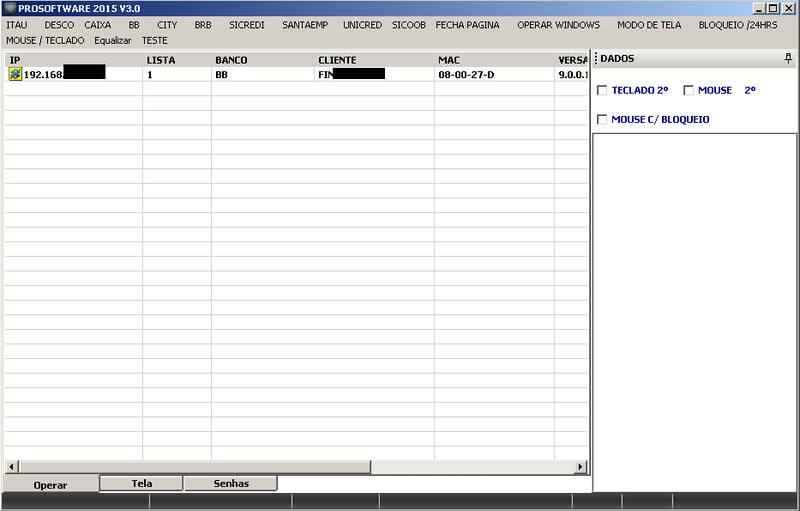This screenshot has height=511, width=800.
Task: Enable the TECLADO 2º checkbox
Action: point(602,91)
